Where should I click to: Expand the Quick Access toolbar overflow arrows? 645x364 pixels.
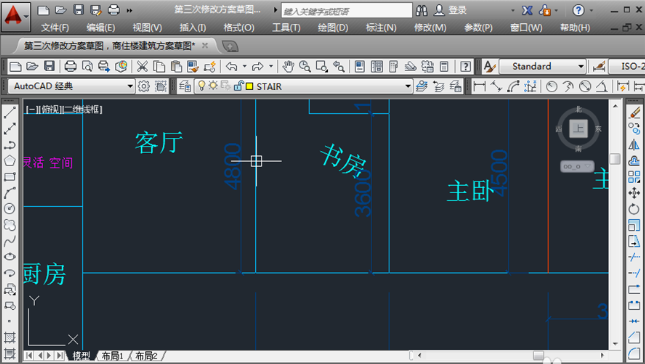130,10
